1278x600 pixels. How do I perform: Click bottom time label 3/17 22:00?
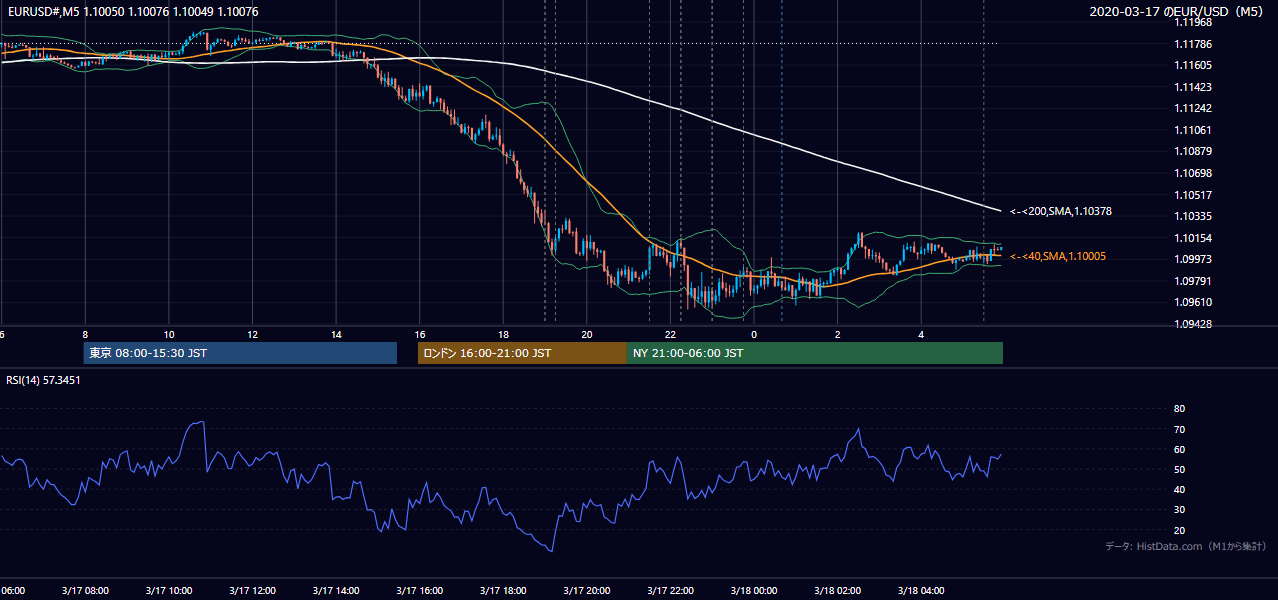click(671, 590)
